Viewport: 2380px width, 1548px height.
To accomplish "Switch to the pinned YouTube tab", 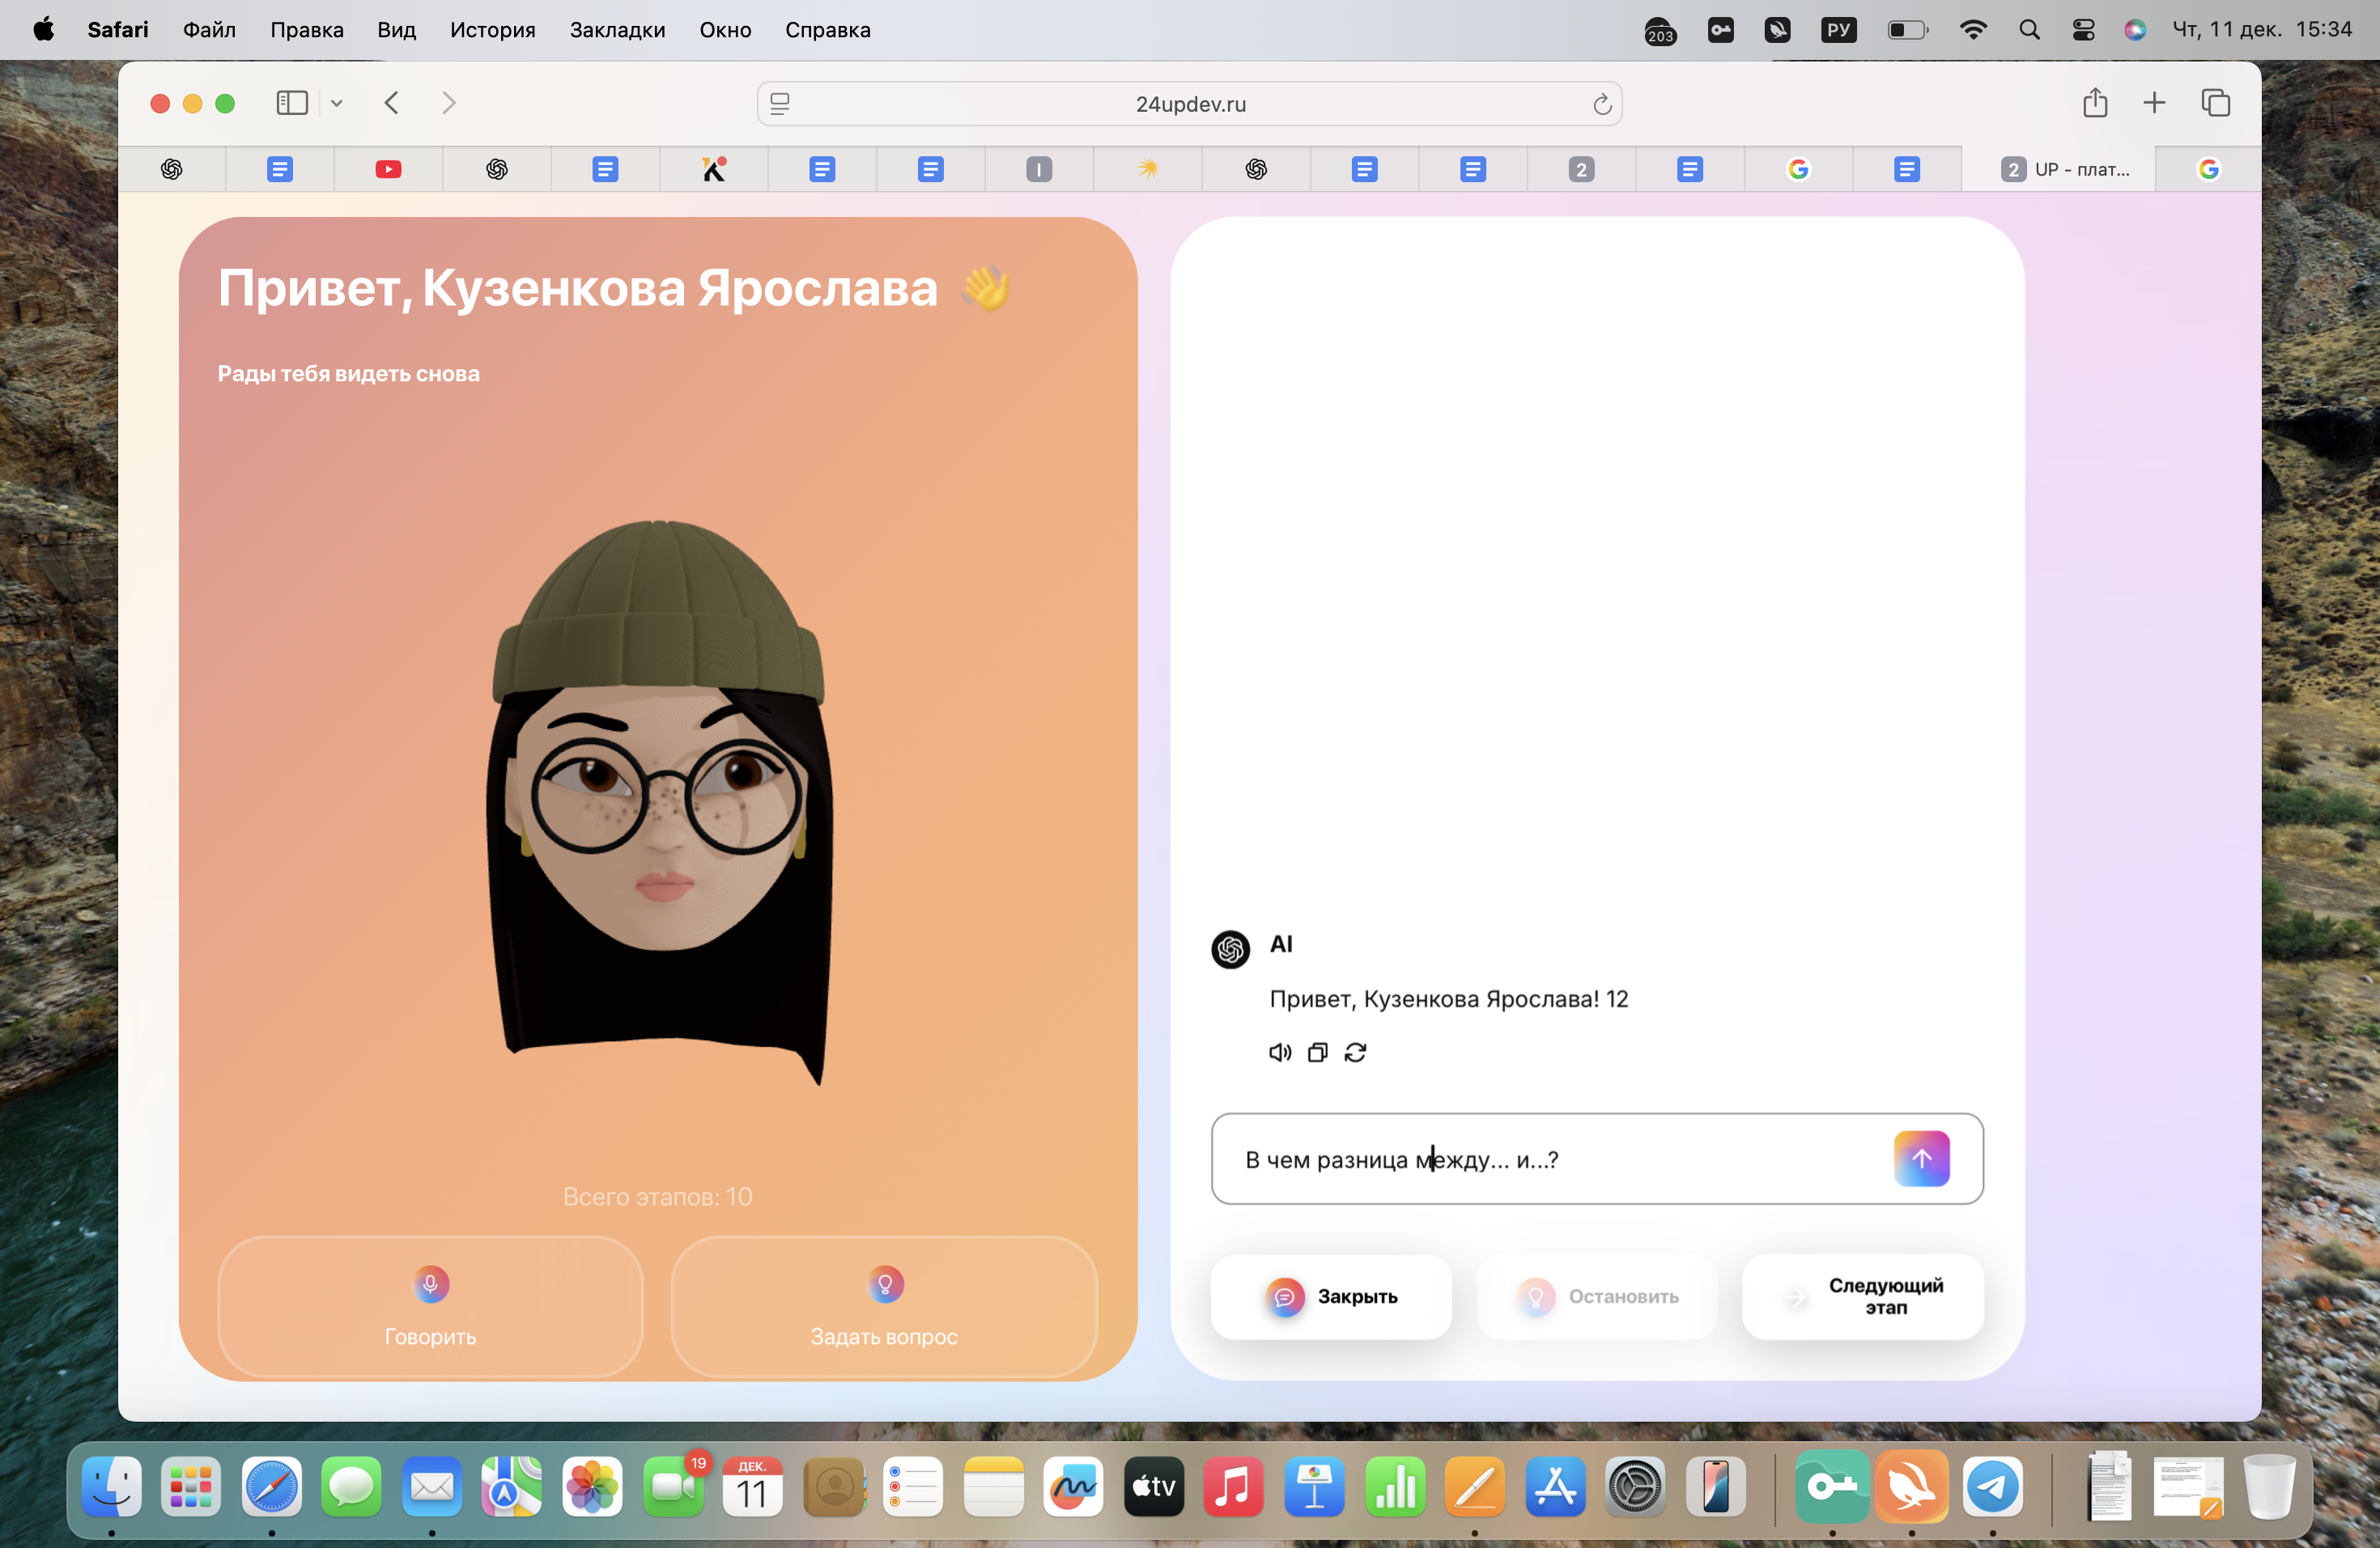I will pos(388,169).
